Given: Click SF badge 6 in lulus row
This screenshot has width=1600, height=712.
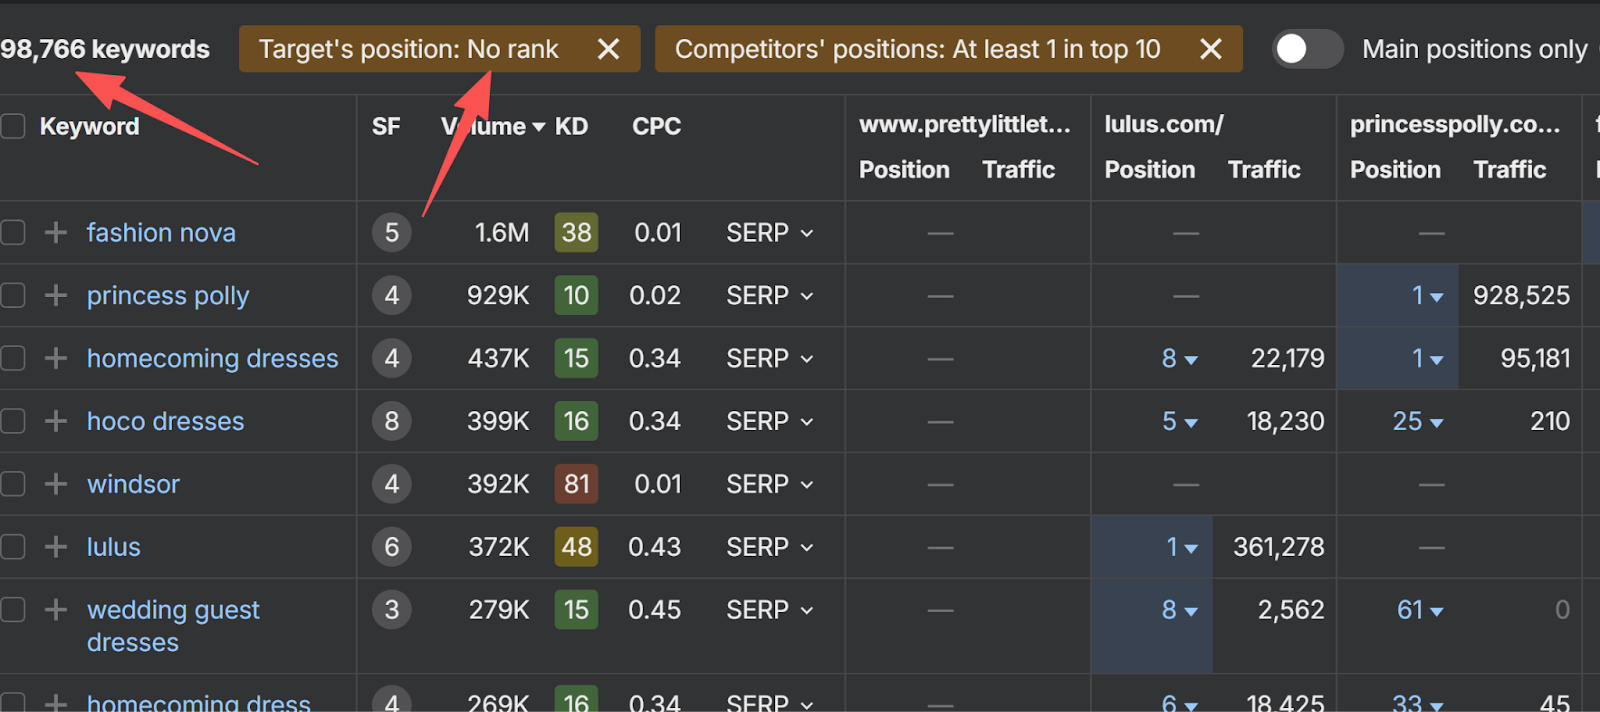Looking at the screenshot, I should coord(391,547).
